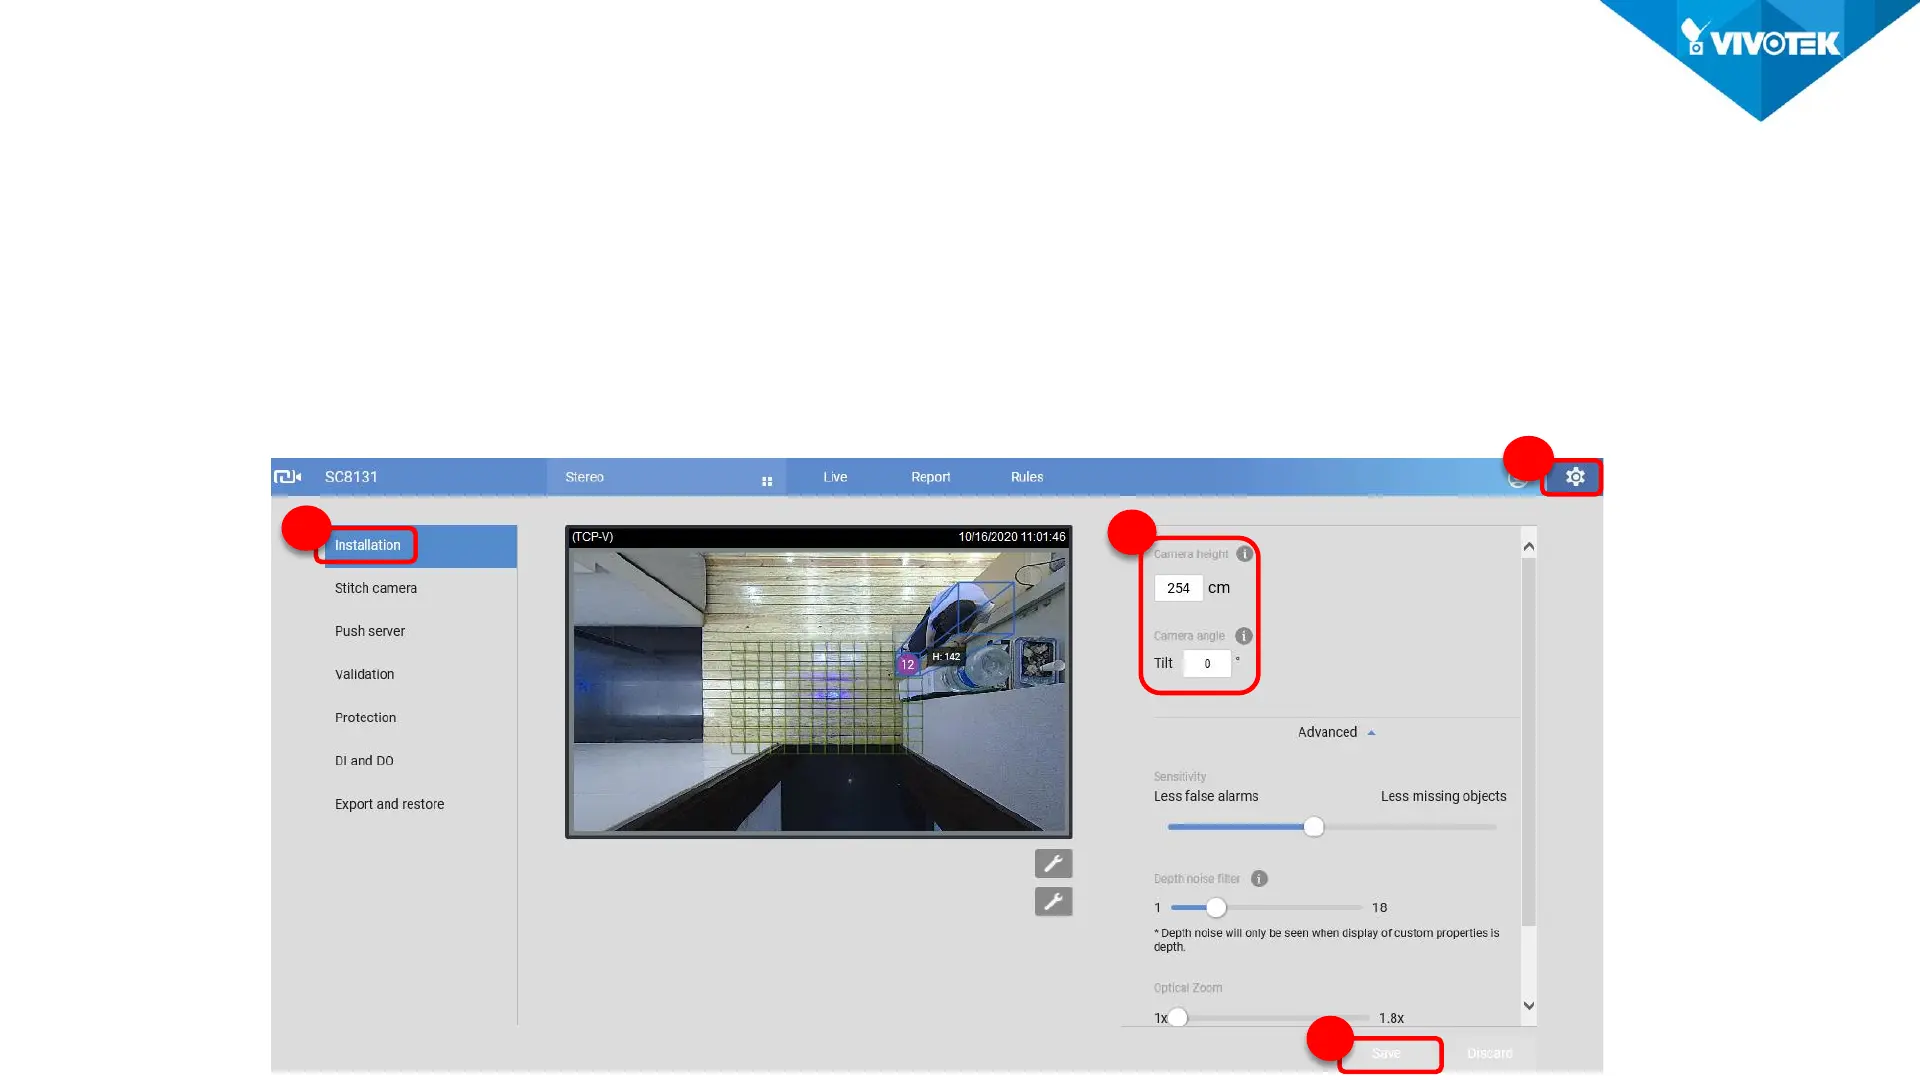Show info for Camera angle
This screenshot has width=1920, height=1080.
pos(1243,636)
